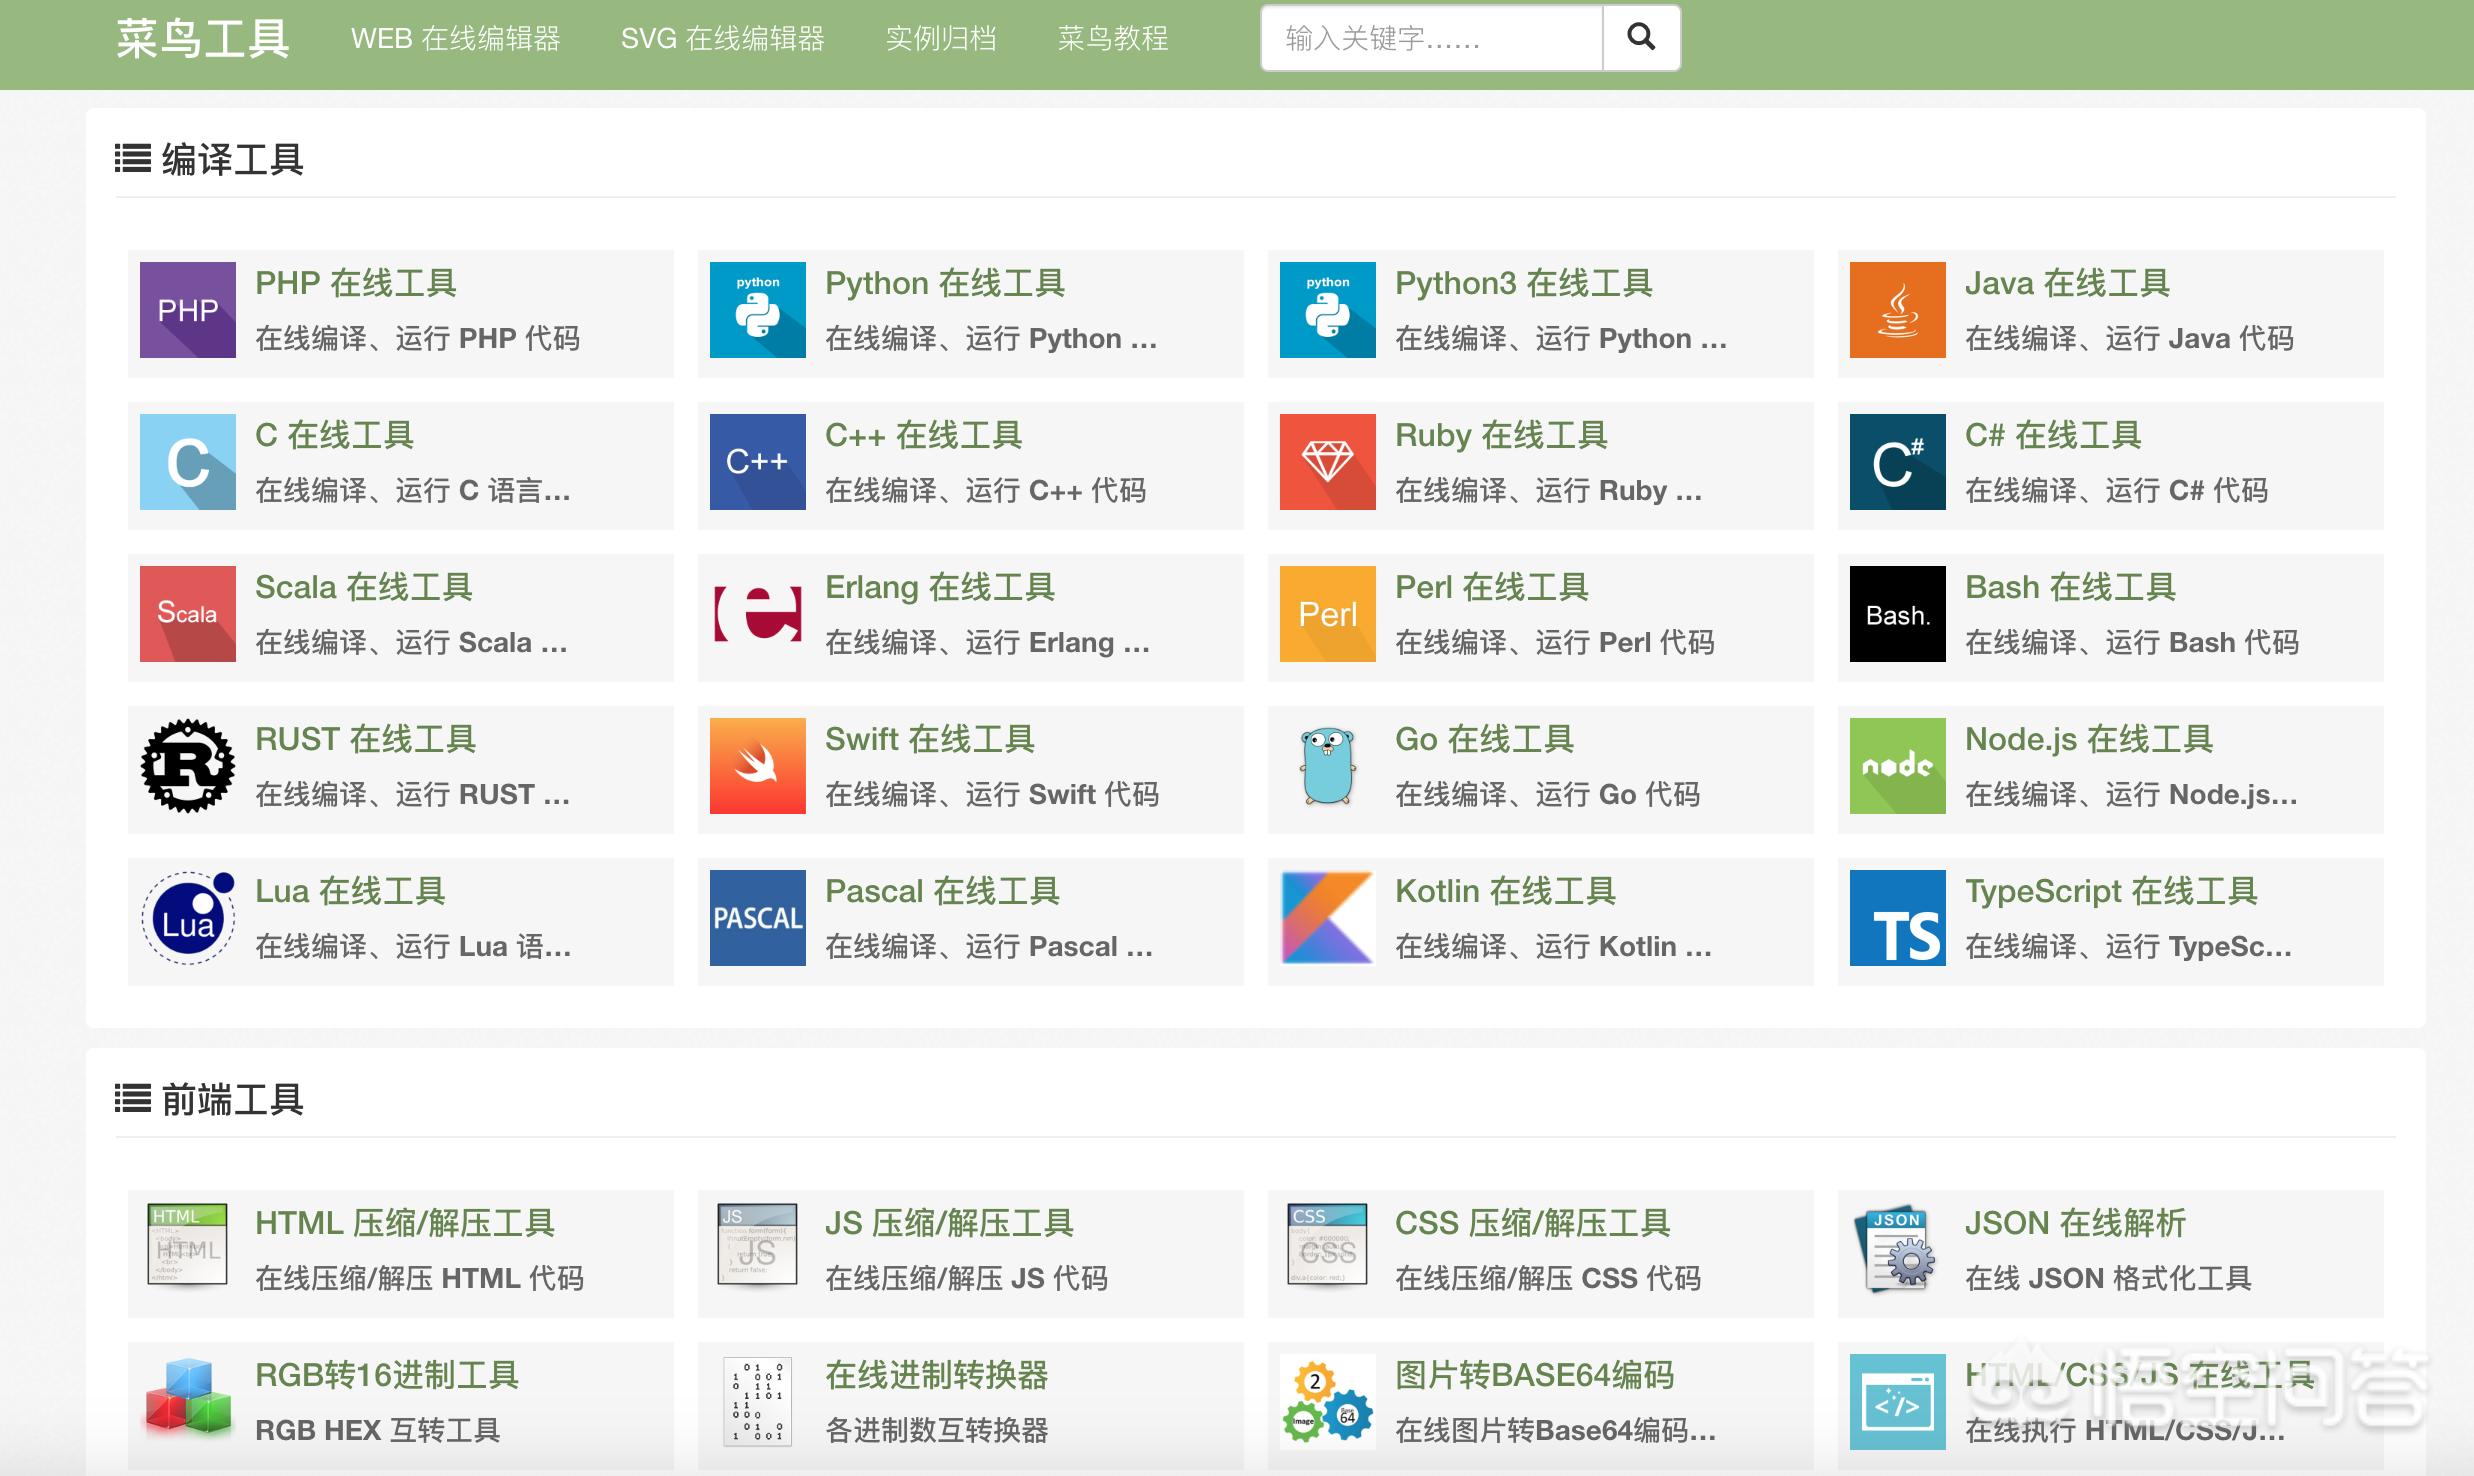Open the 实例归档 navigation item

coord(940,38)
